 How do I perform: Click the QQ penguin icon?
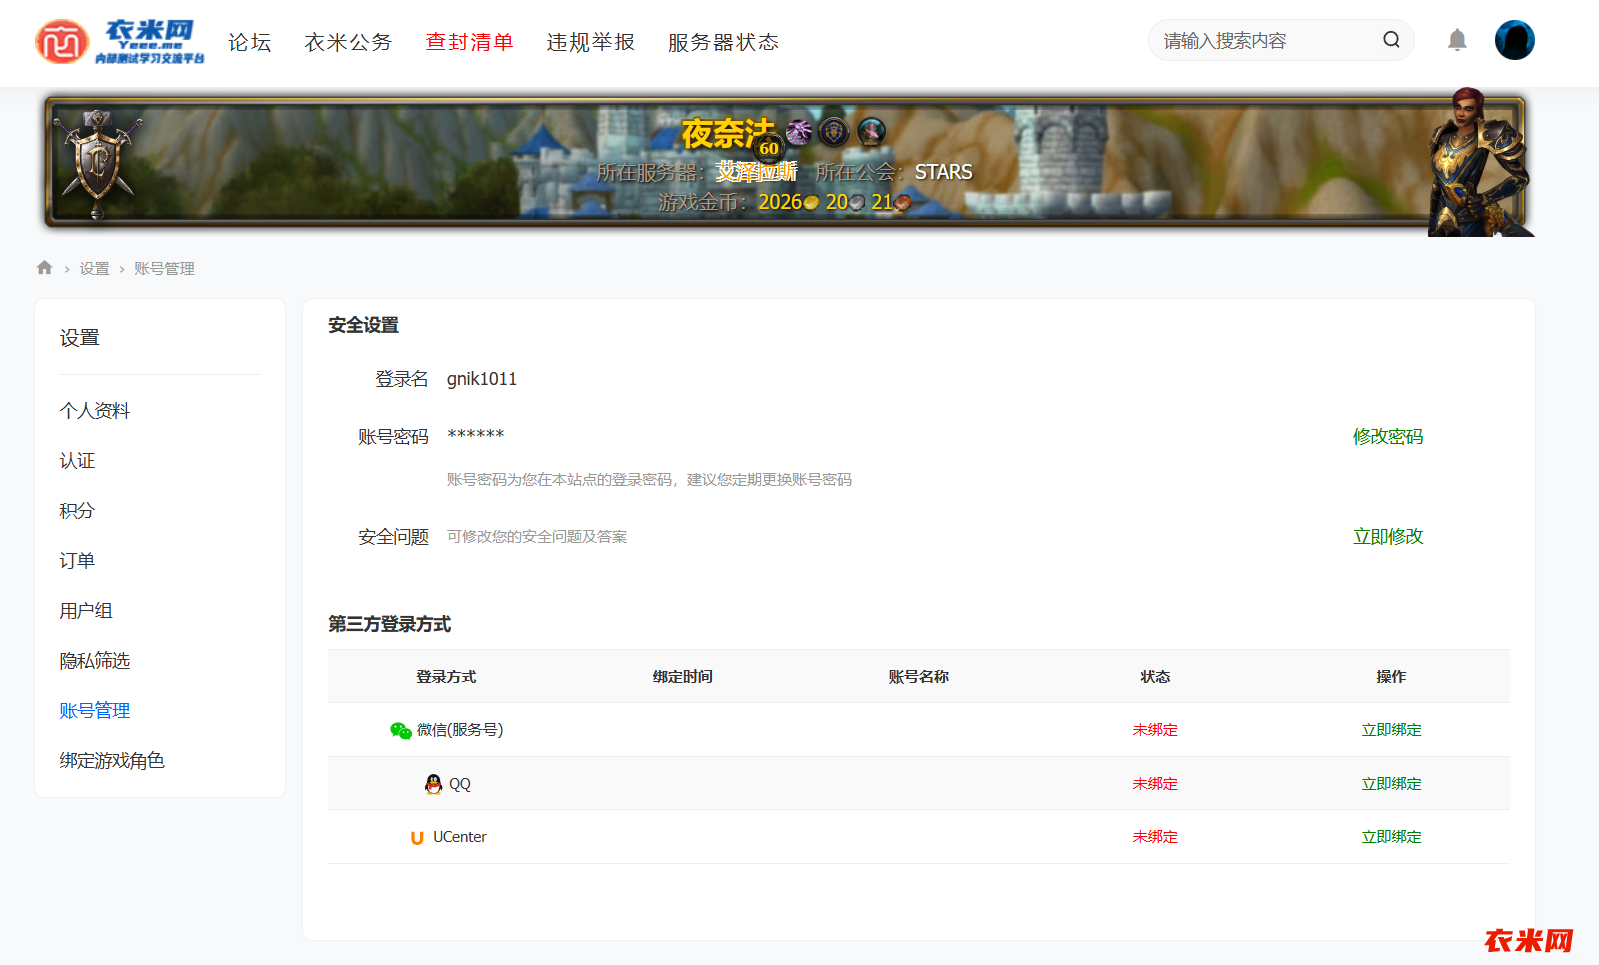433,784
